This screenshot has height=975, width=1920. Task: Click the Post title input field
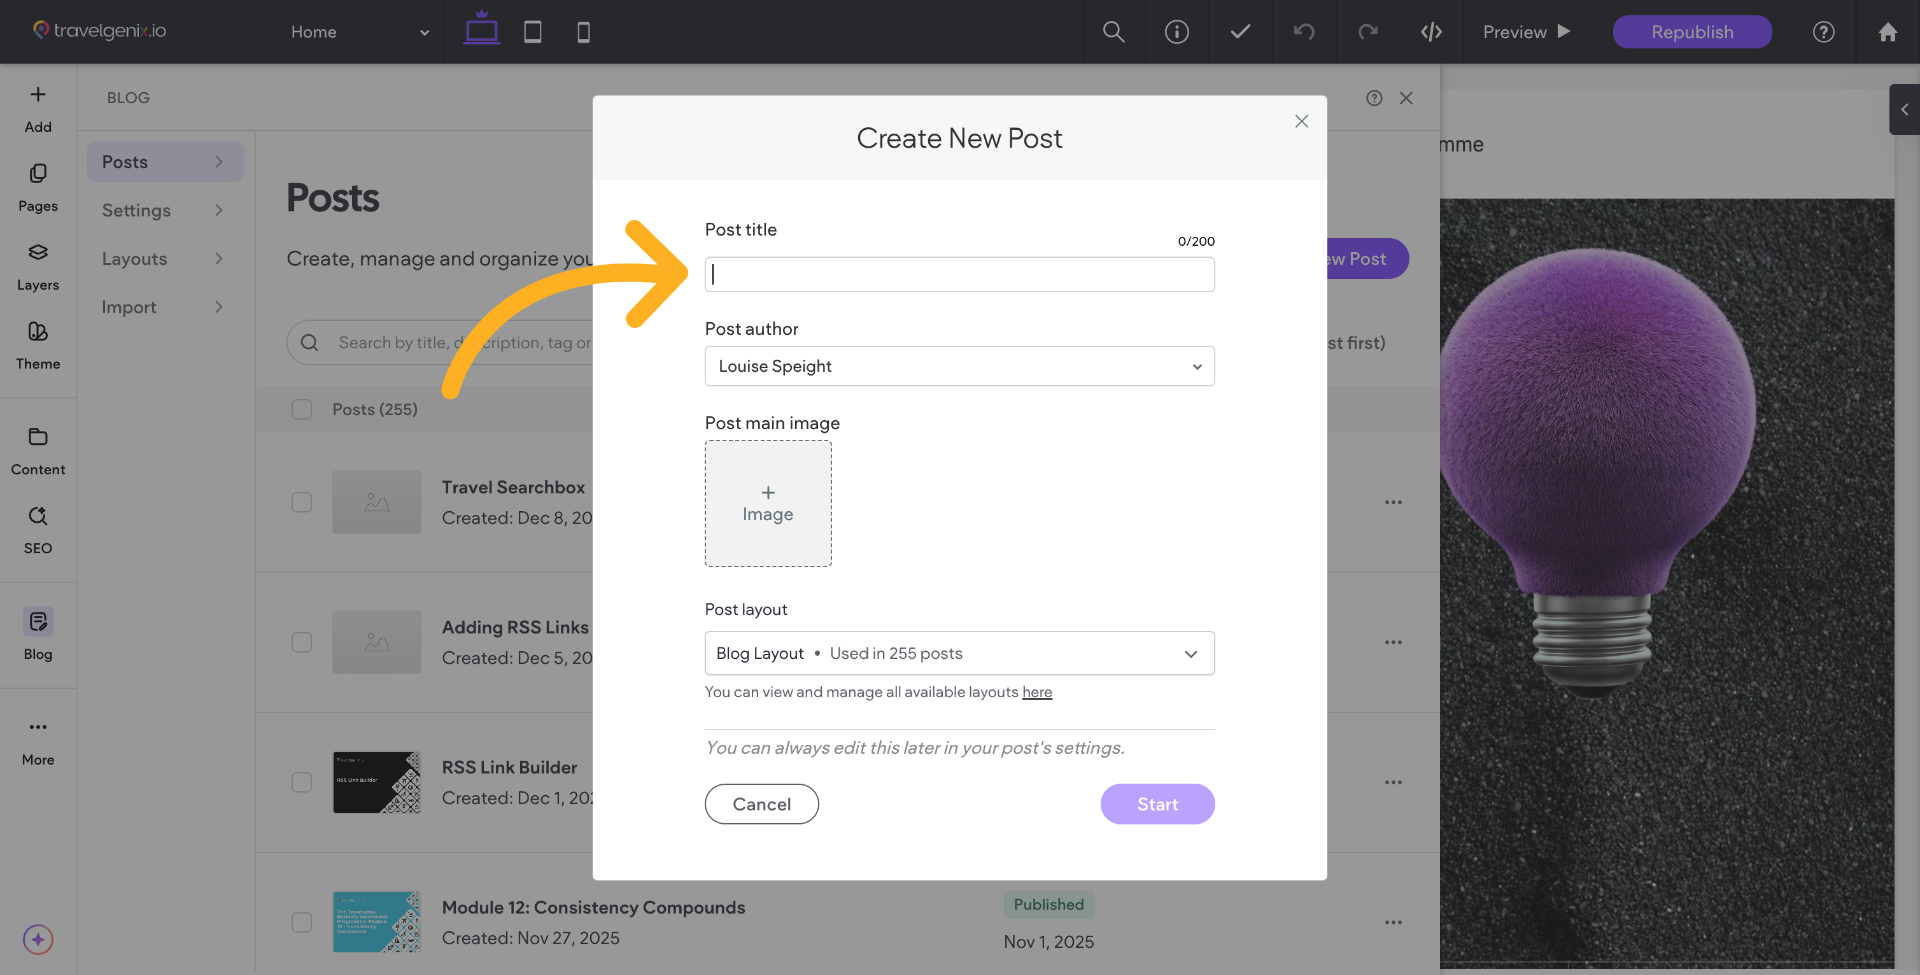(959, 274)
